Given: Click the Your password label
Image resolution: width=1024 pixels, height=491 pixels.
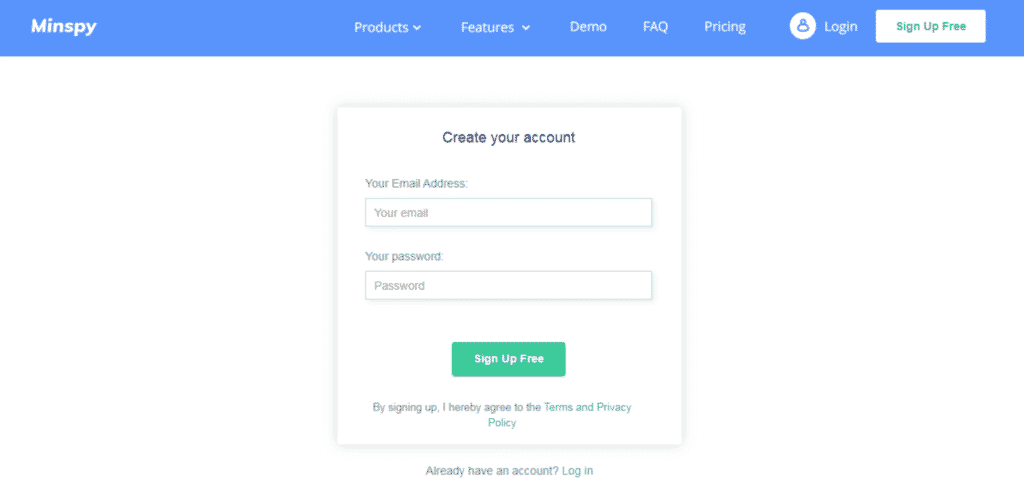Looking at the screenshot, I should click(404, 257).
